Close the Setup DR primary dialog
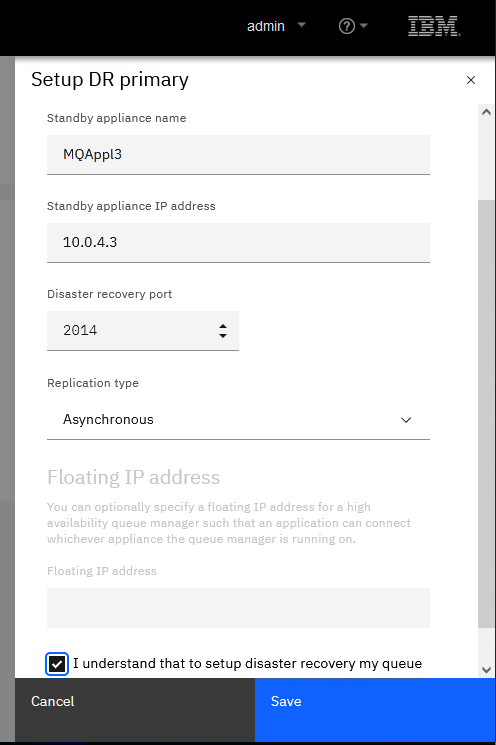The width and height of the screenshot is (496, 745). pyautogui.click(x=471, y=80)
